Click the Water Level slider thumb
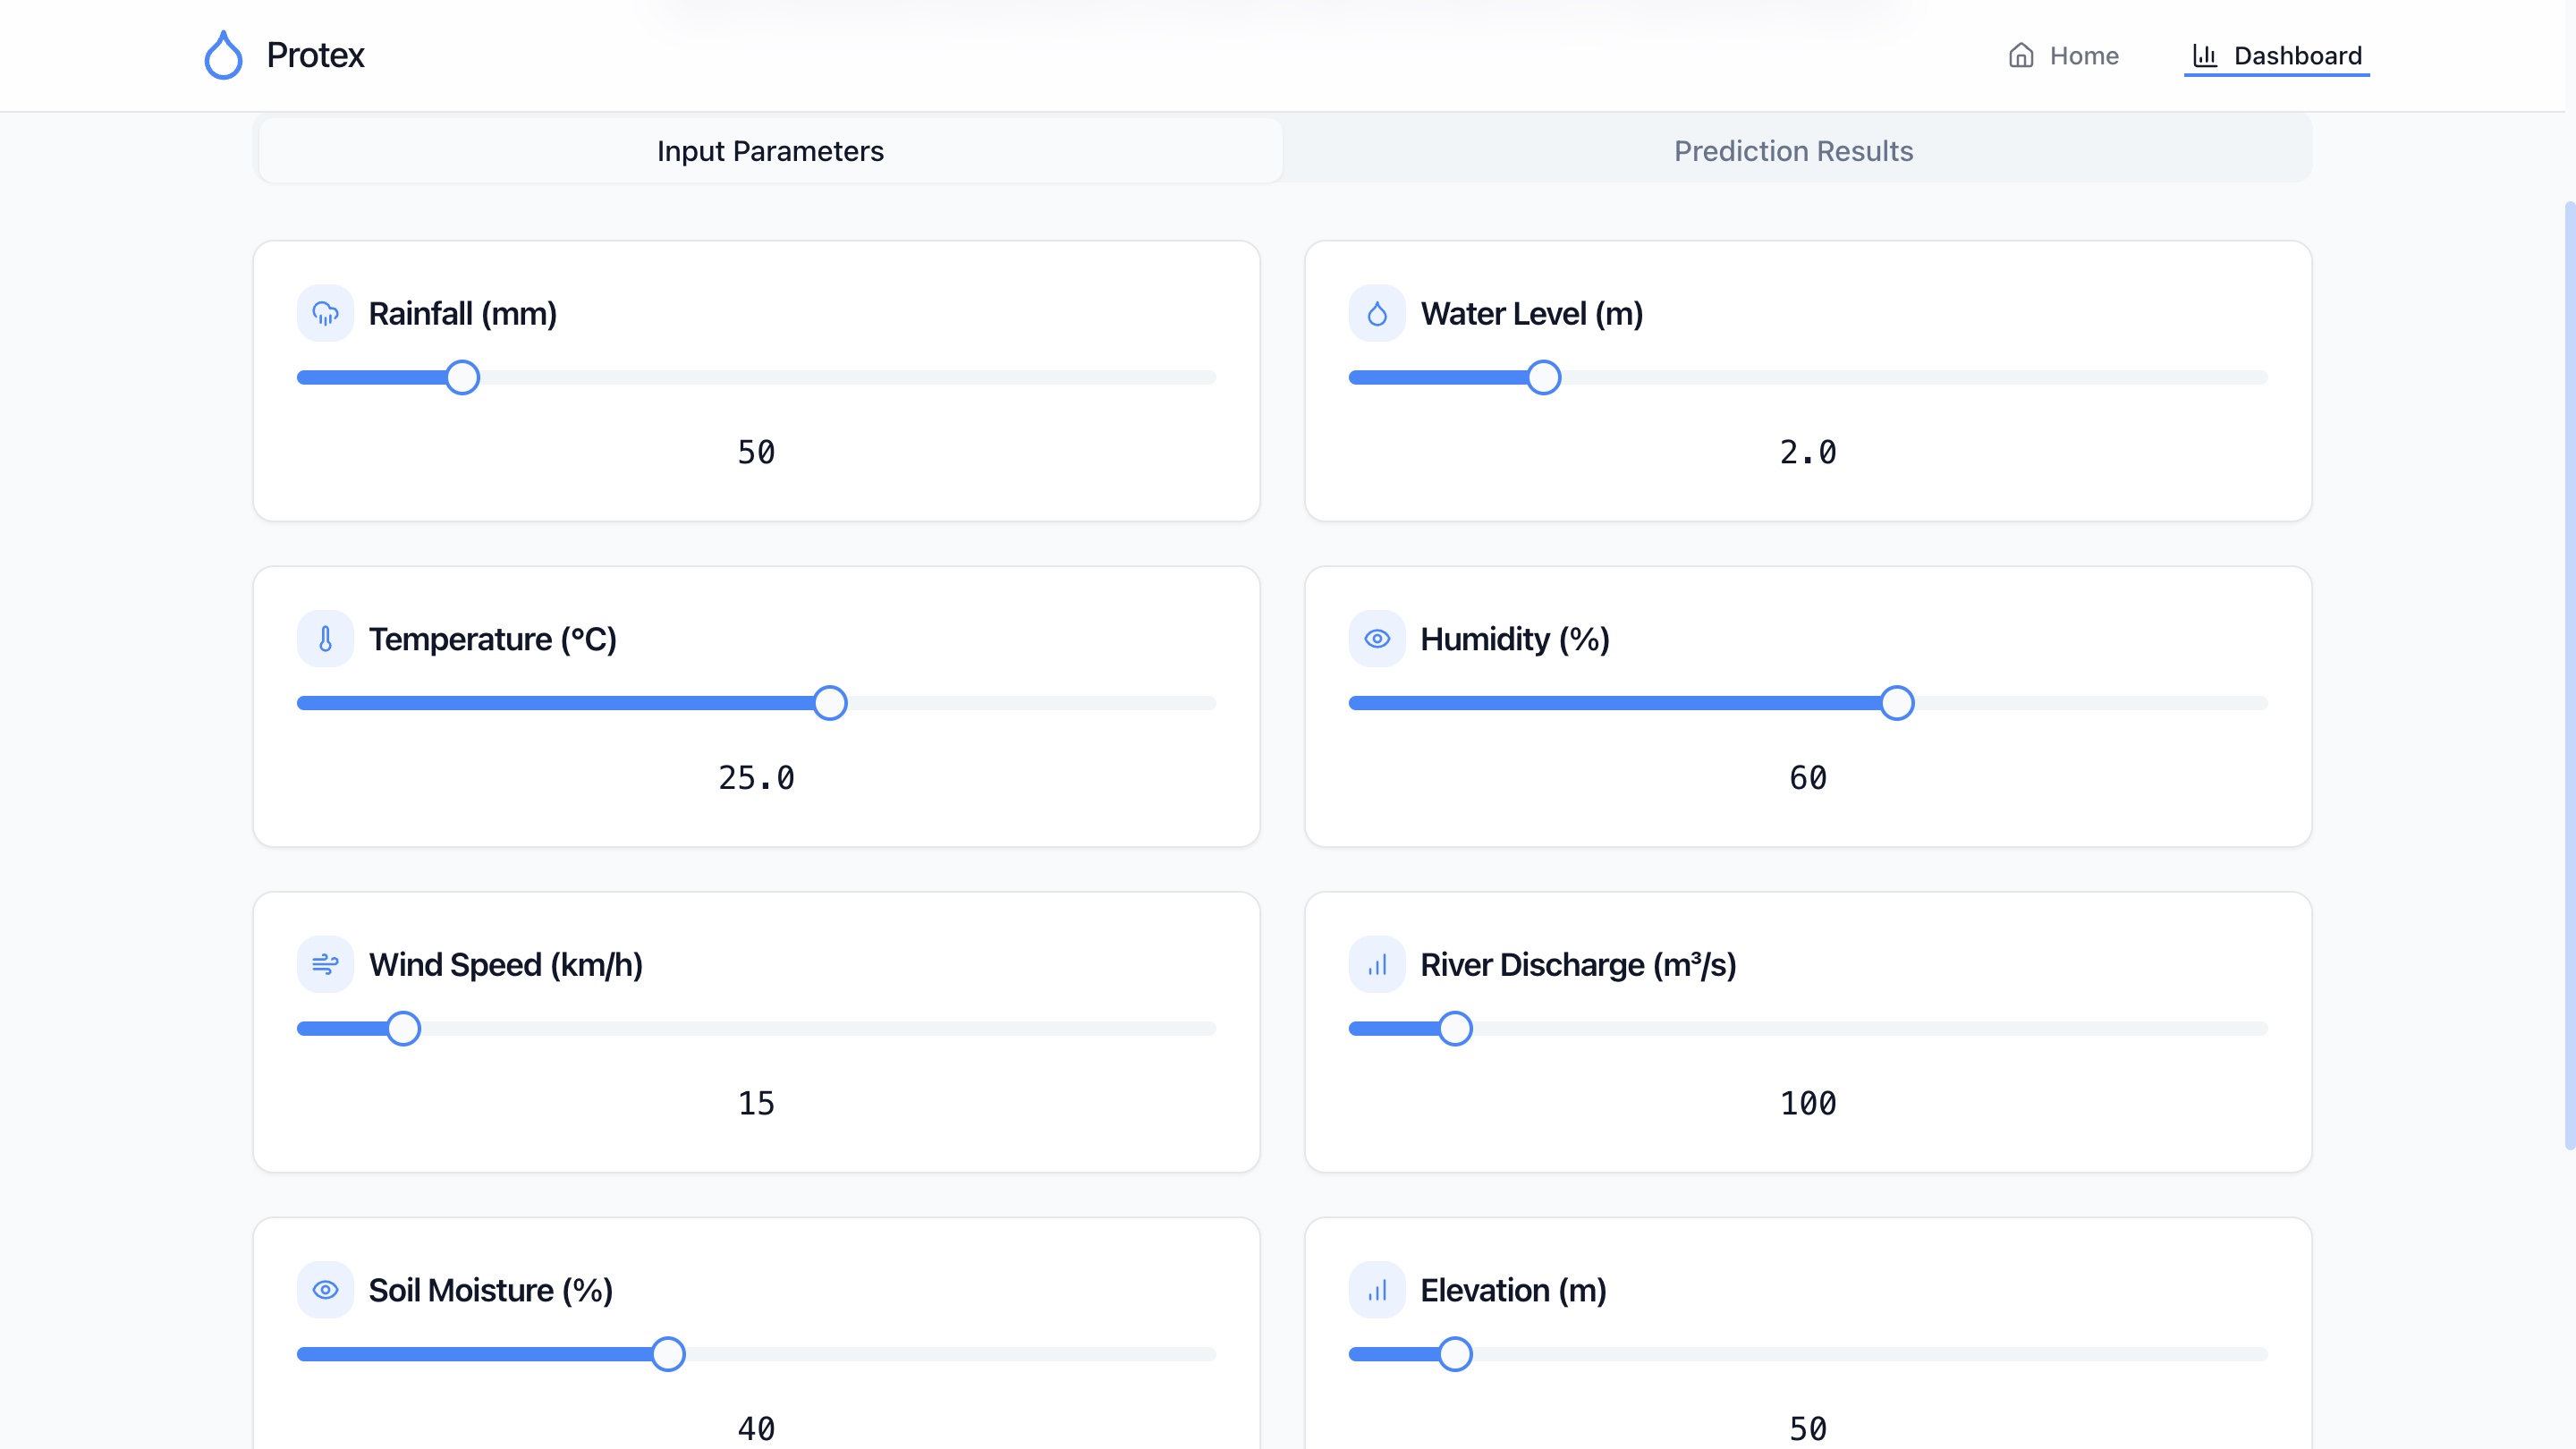 1544,378
